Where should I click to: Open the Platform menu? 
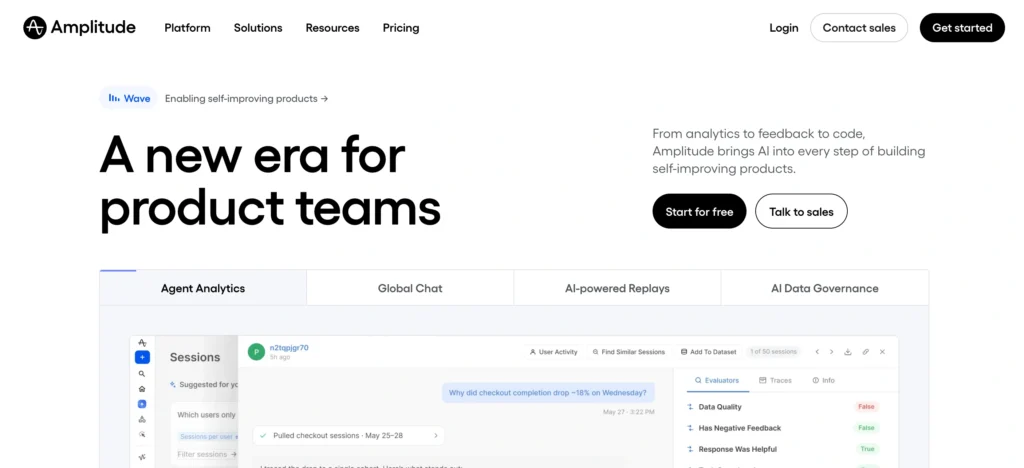187,28
